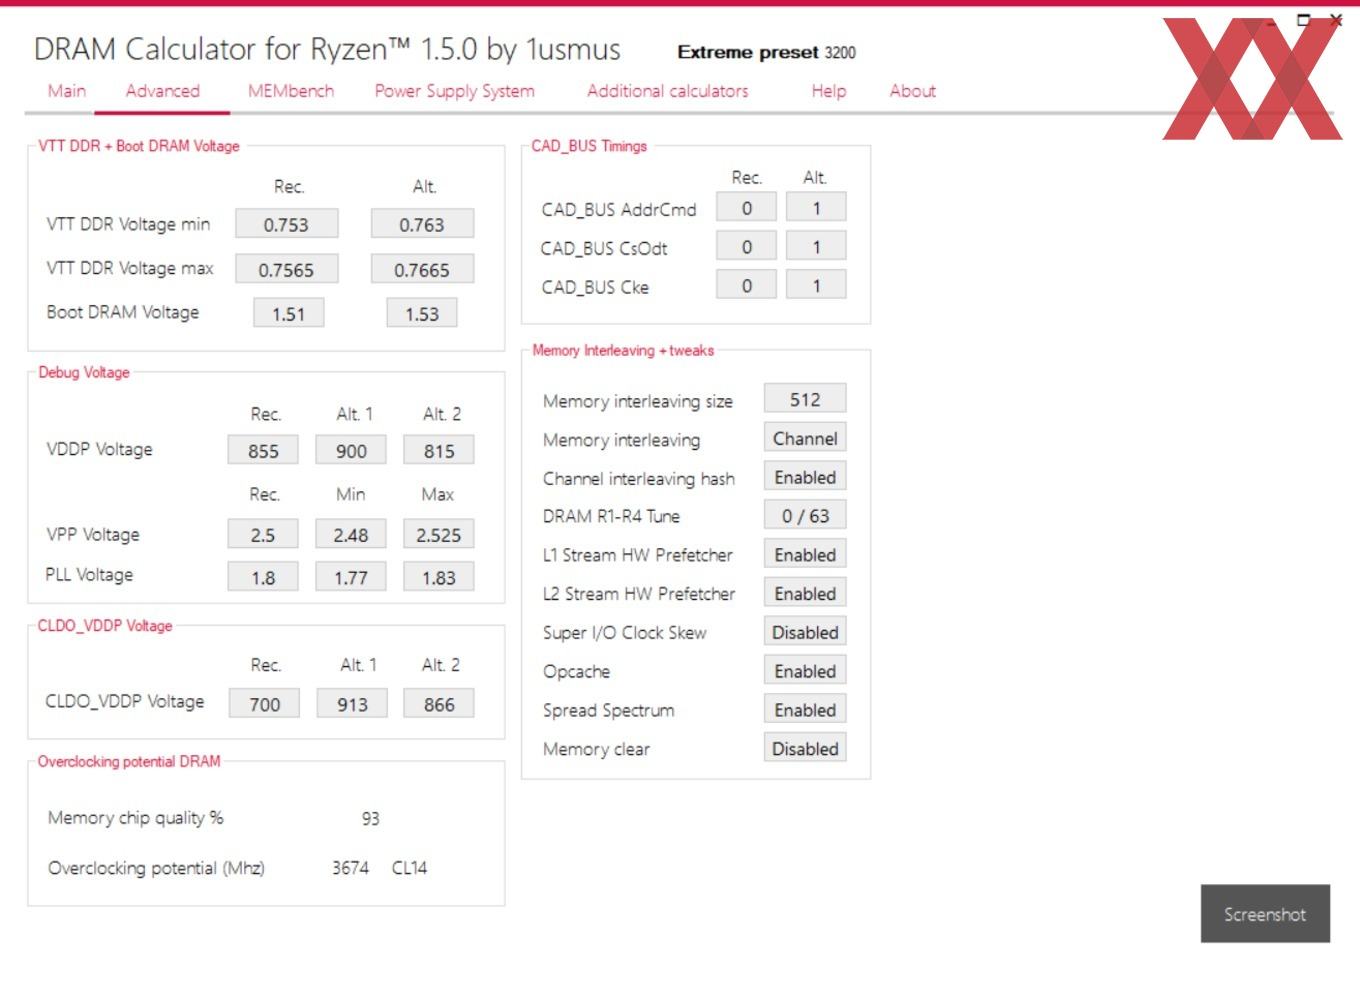Open the Main tab

click(67, 91)
